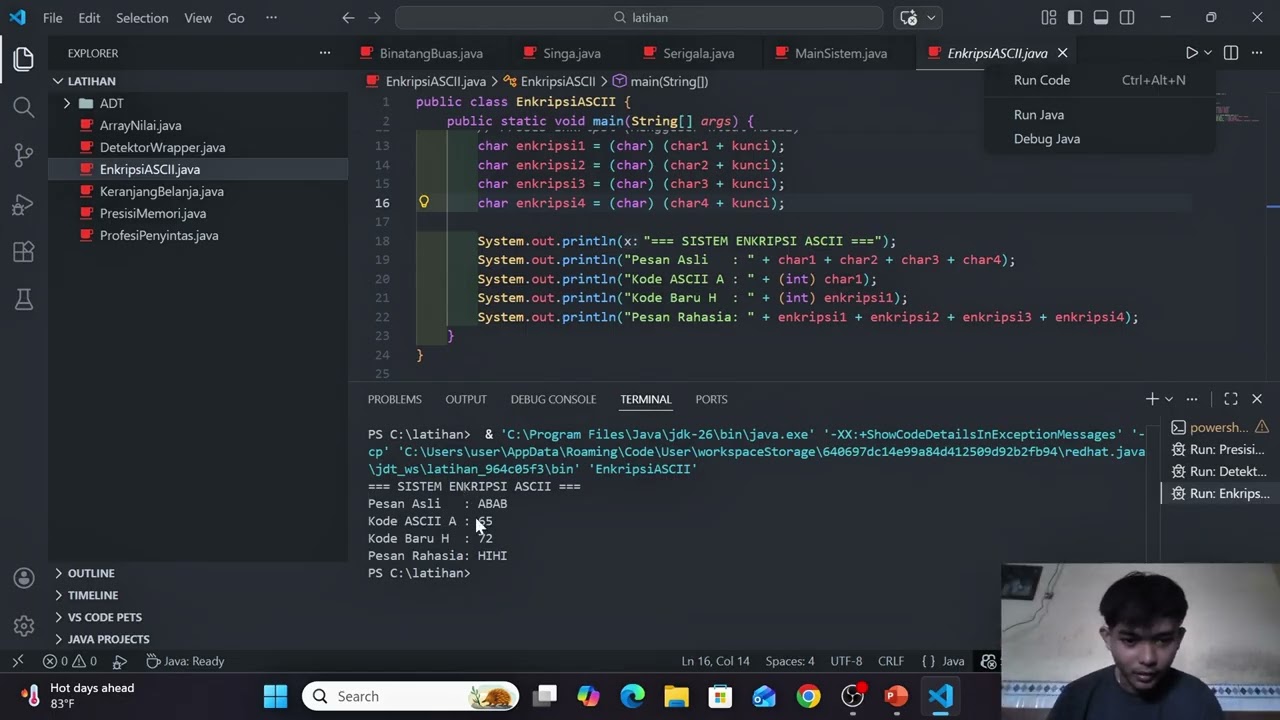Open the Explorer panel ellipsis actions
Image resolution: width=1280 pixels, height=720 pixels.
pos(325,53)
